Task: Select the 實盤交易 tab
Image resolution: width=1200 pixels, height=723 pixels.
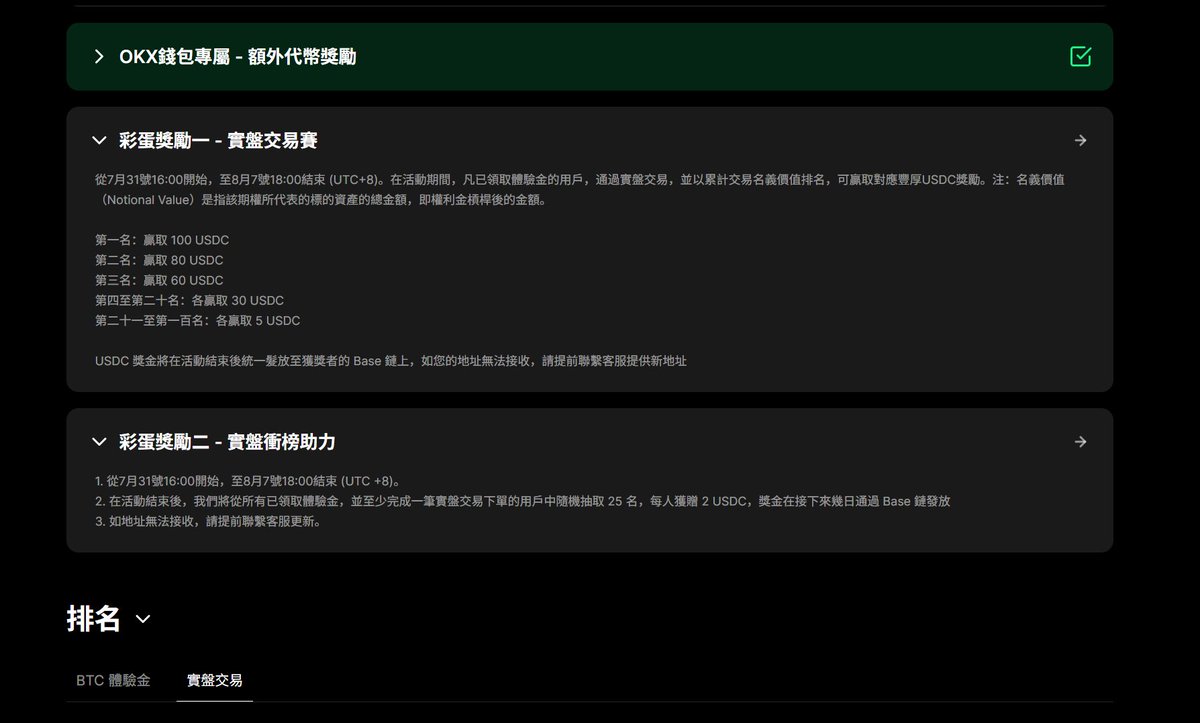Action: (x=215, y=680)
